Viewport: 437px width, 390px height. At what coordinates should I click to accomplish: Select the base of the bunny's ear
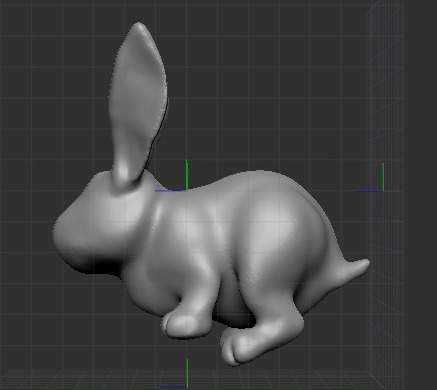pos(126,178)
